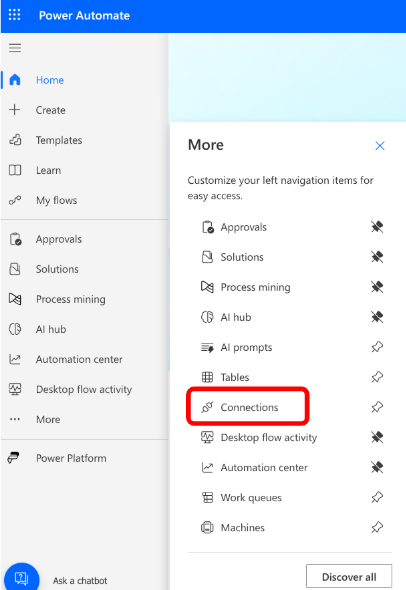
Task: Go to Learn in sidebar
Action: (x=48, y=170)
